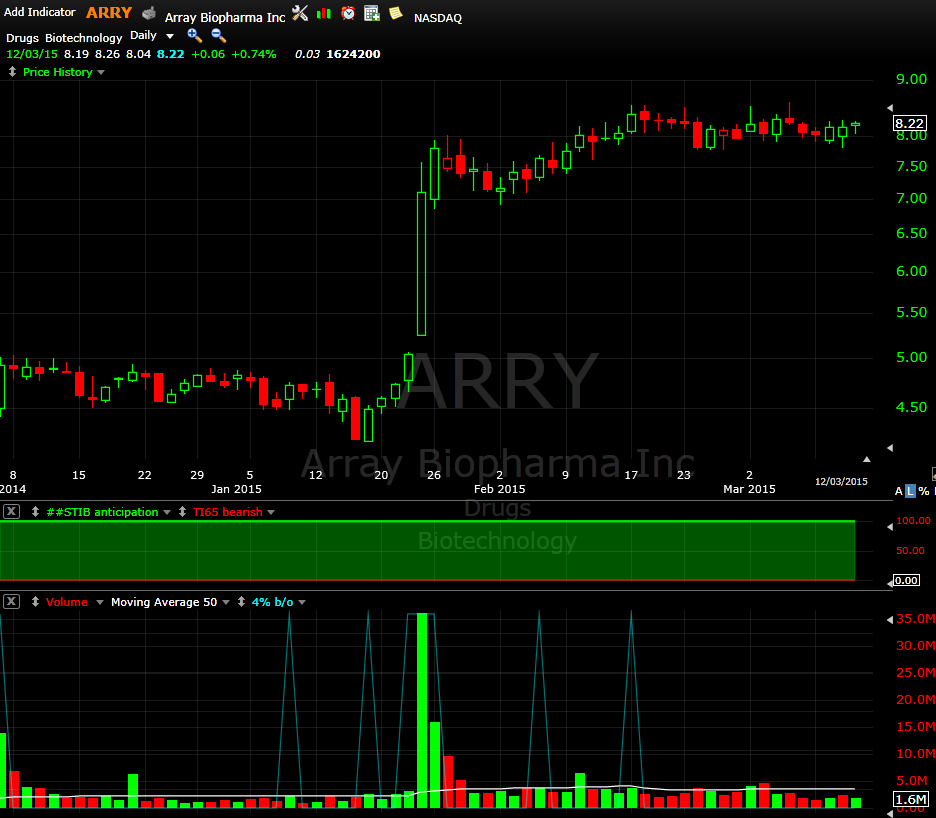Click the 4% b/o label
The width and height of the screenshot is (936, 818).
pos(272,602)
